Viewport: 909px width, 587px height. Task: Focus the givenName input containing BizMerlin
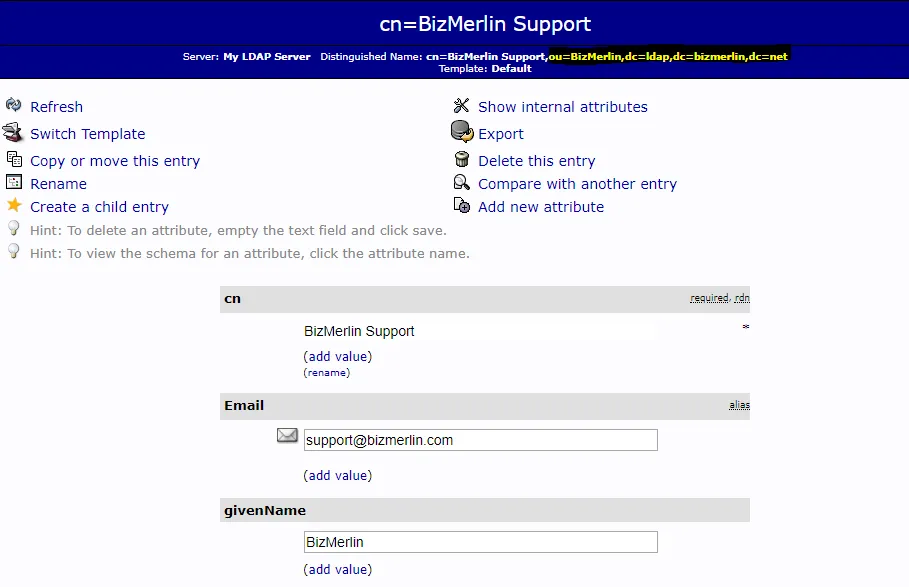481,542
